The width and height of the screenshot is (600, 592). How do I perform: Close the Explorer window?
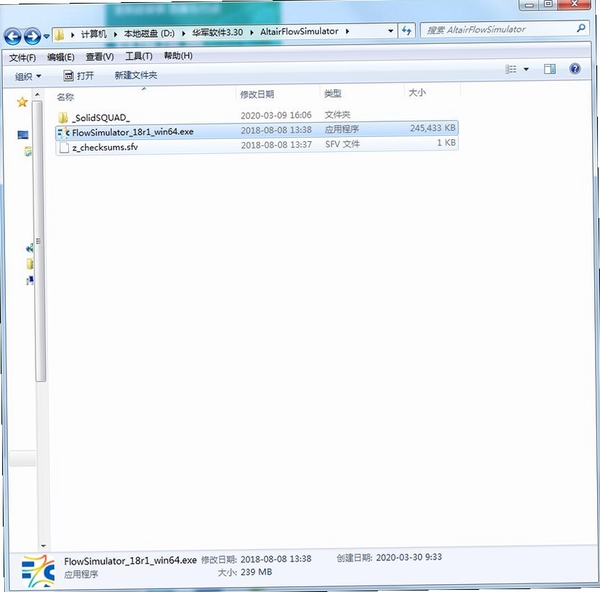tap(574, 4)
